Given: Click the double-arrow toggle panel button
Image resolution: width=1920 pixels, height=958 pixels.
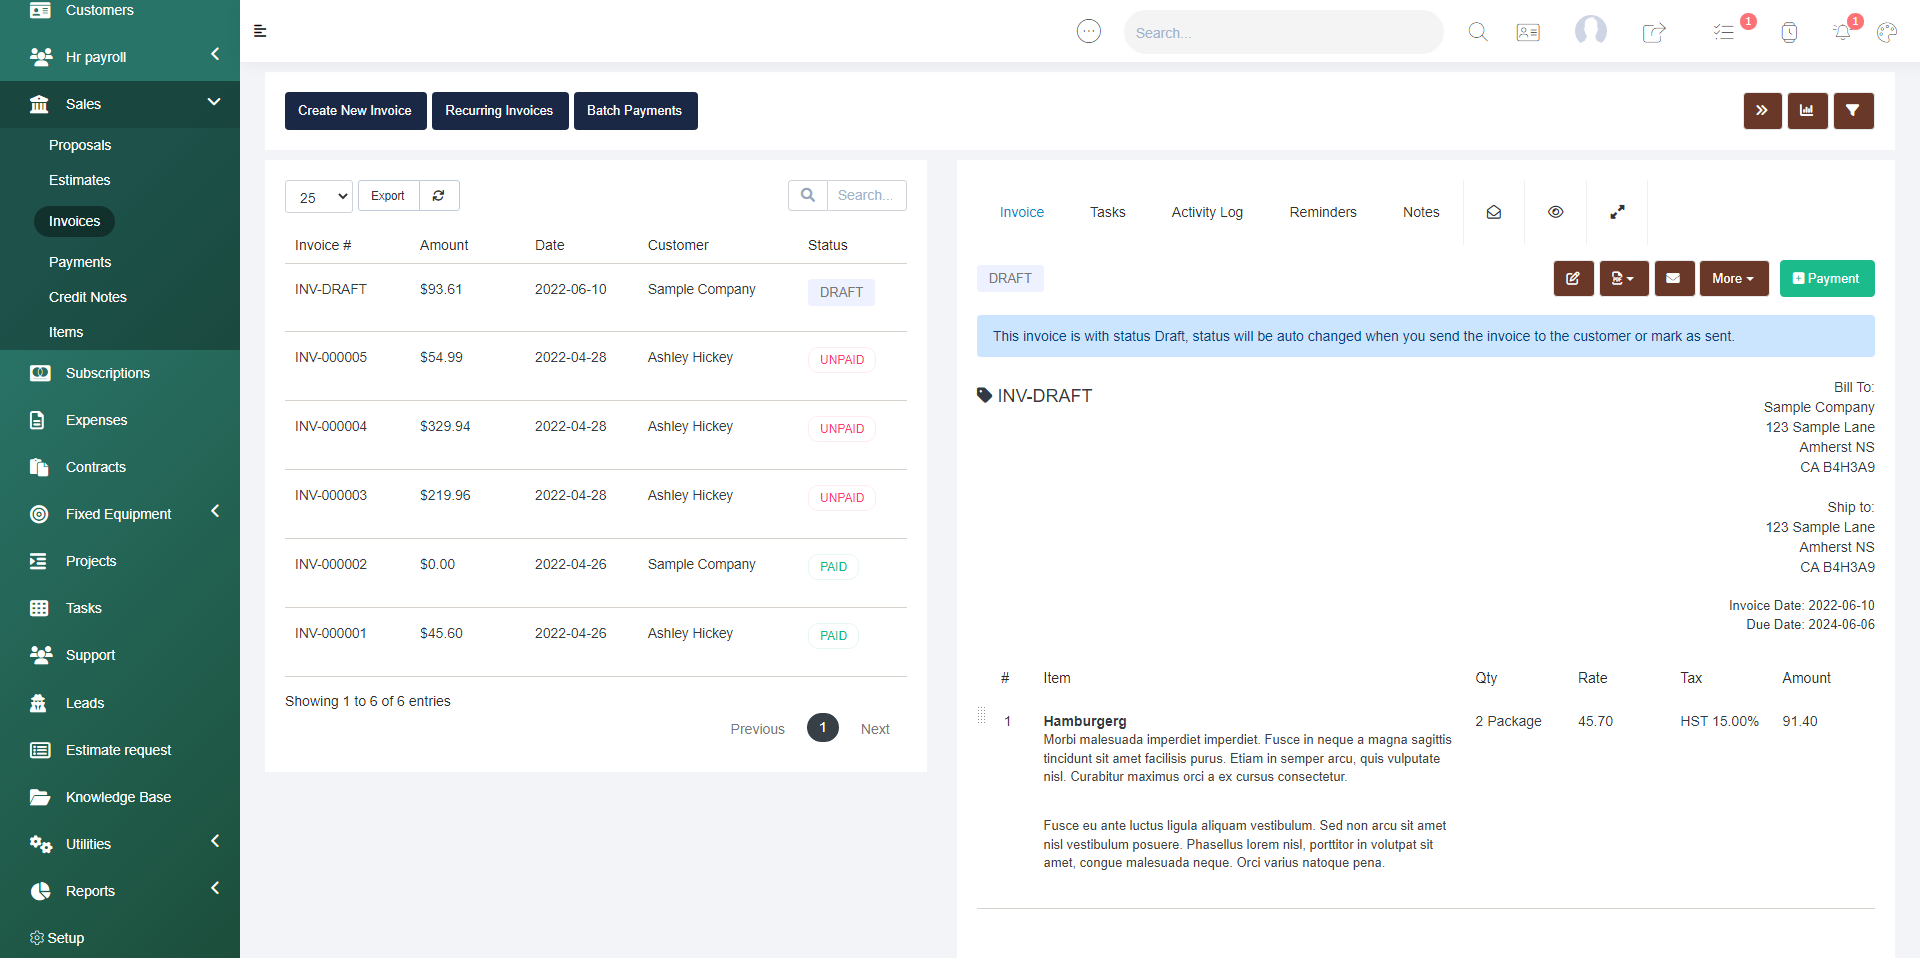Looking at the screenshot, I should pyautogui.click(x=1762, y=111).
